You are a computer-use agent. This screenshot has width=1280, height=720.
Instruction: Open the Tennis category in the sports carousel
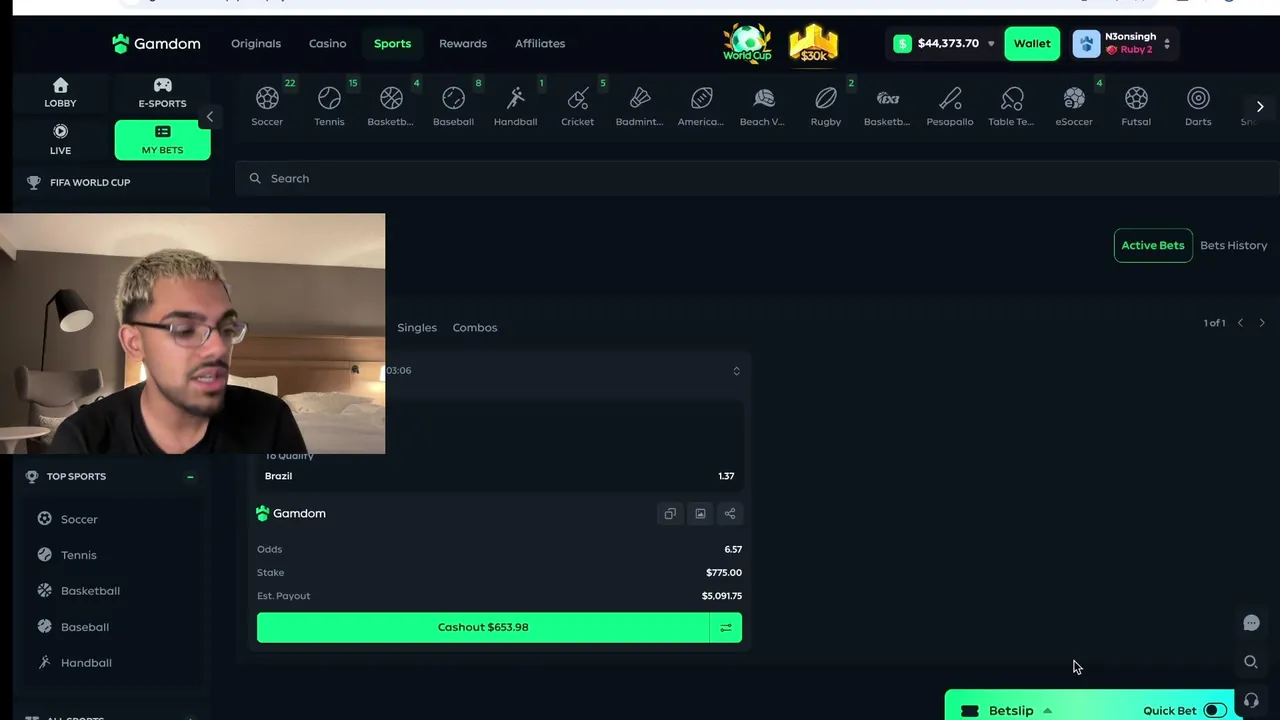[x=329, y=105]
